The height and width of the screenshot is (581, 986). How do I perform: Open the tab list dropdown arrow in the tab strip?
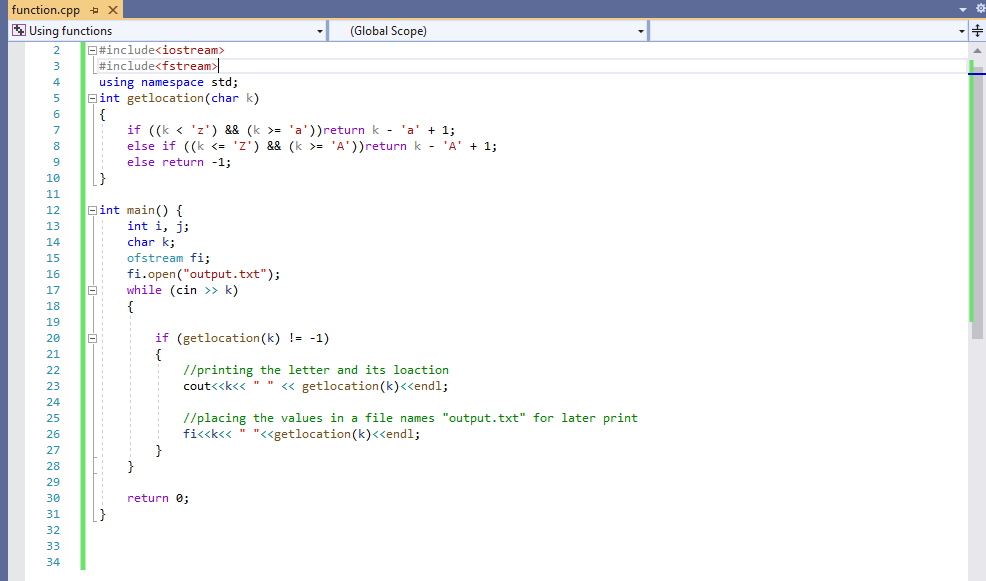coord(963,9)
